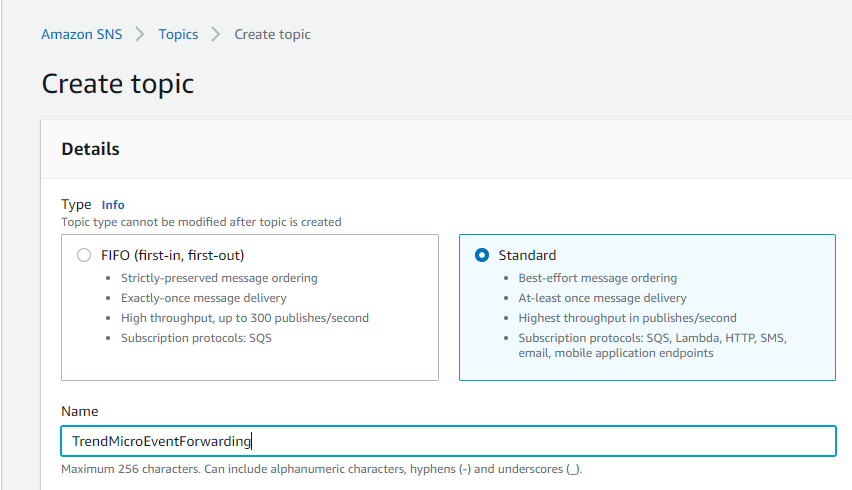Click "At-least once message delivery" text
852x490 pixels.
coord(602,298)
